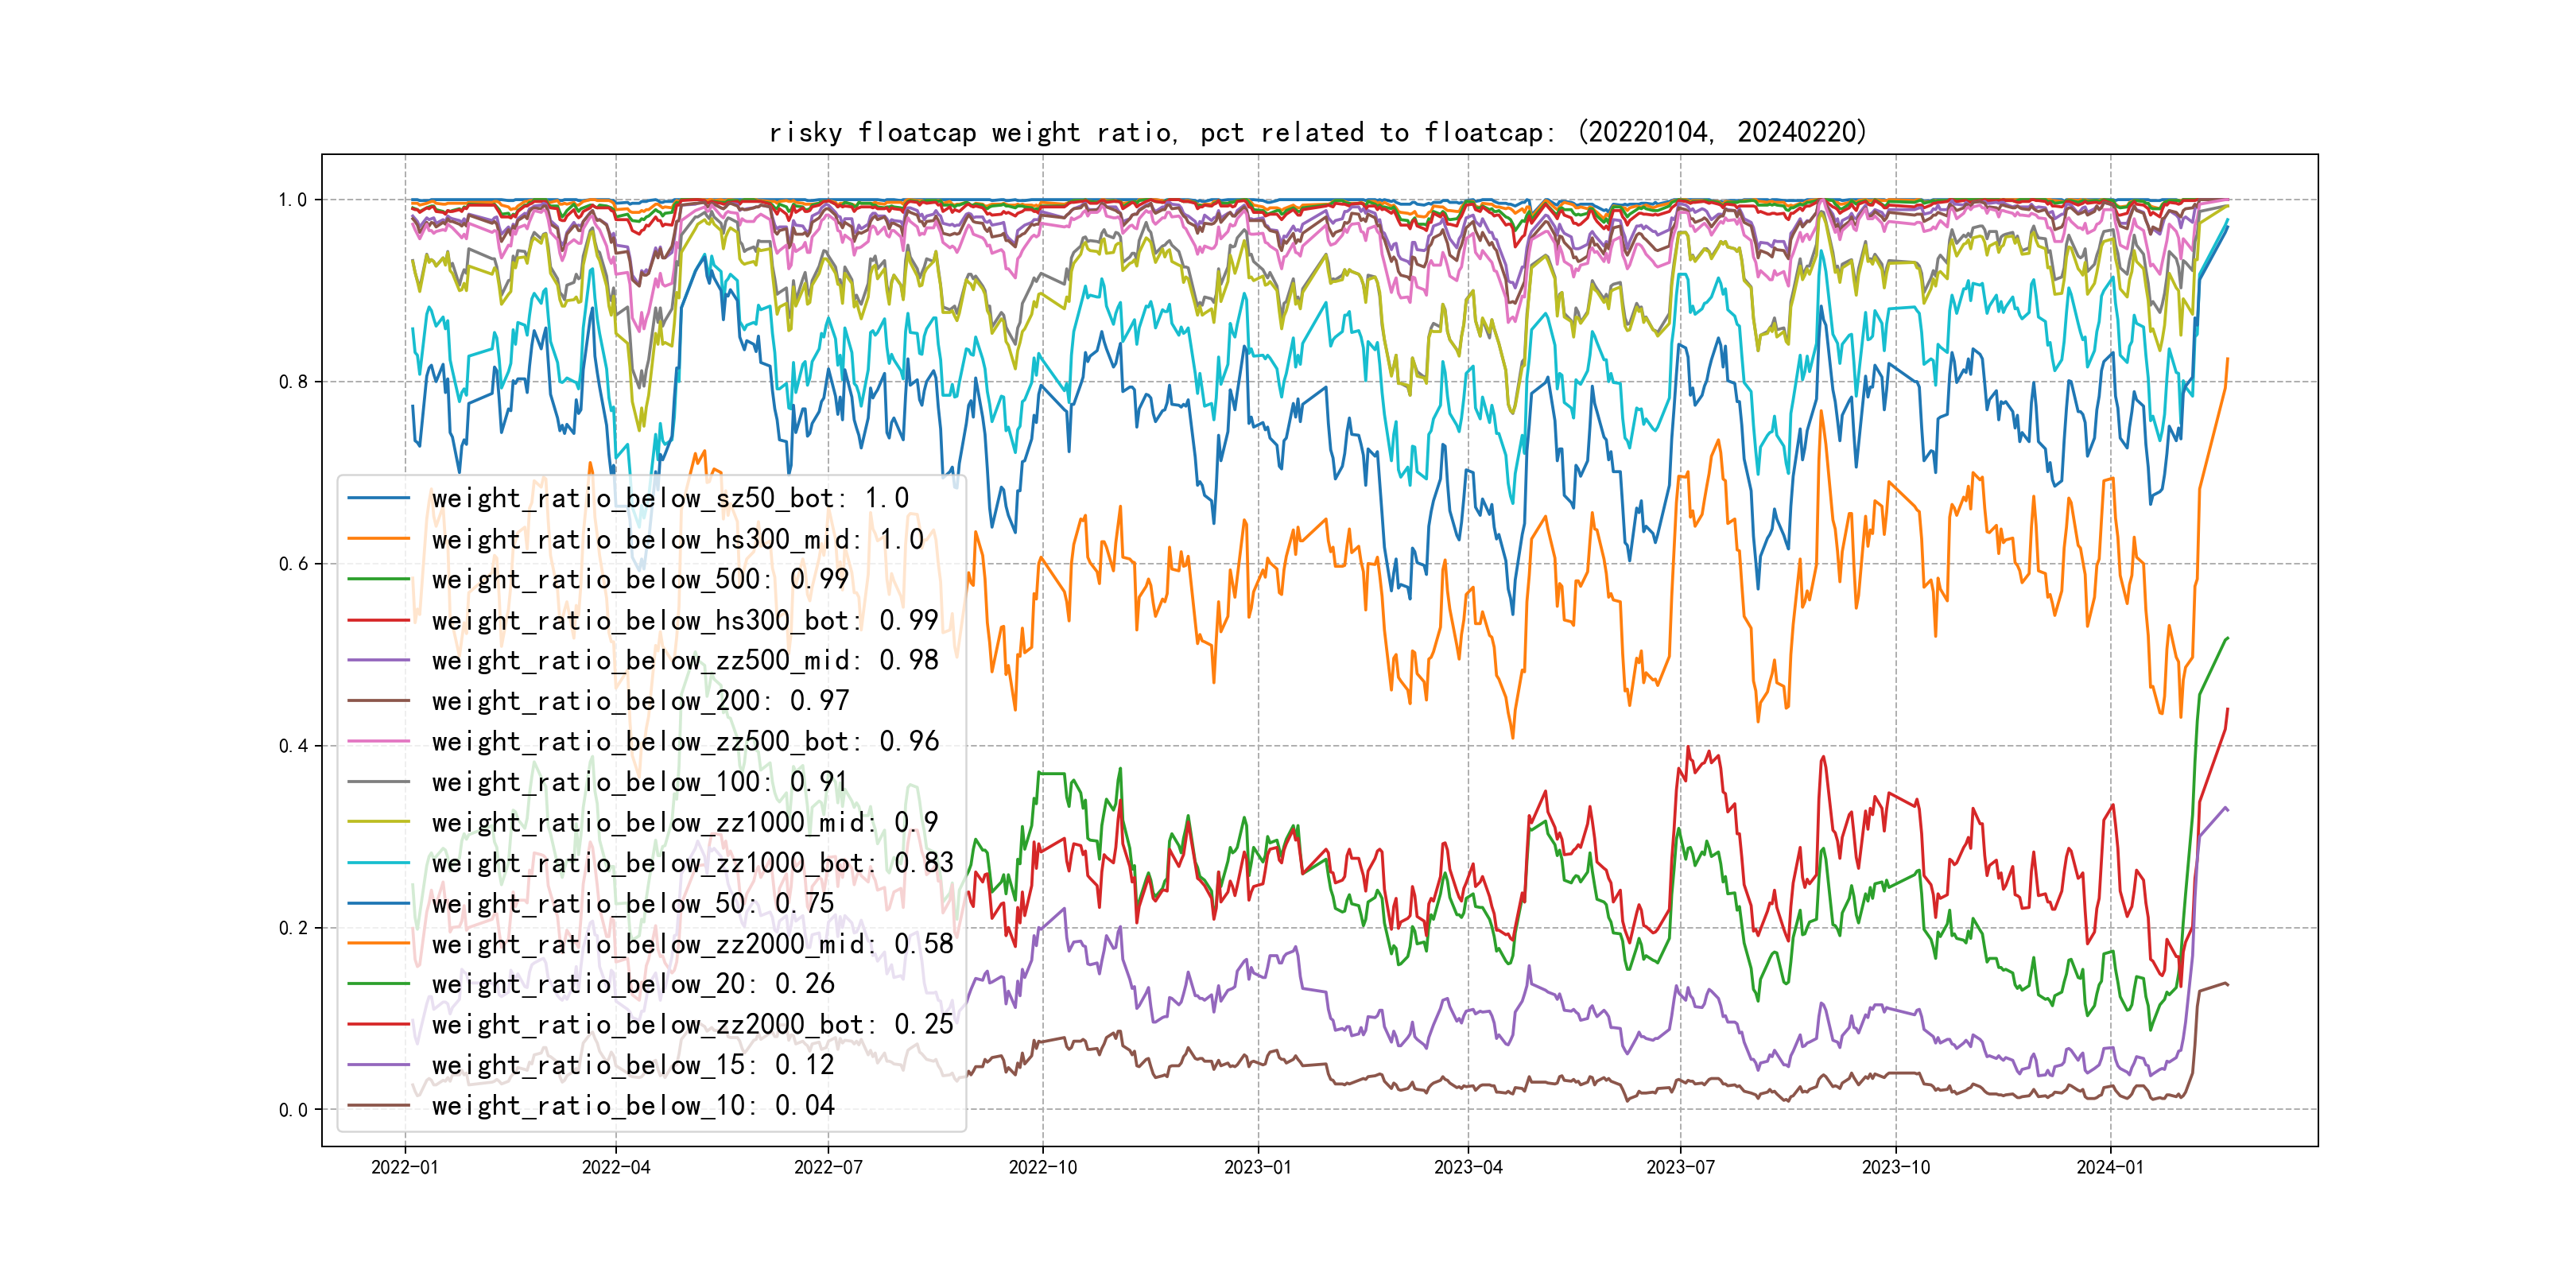Click legend entry weight_ratio_below_zz2000_mid

point(692,944)
